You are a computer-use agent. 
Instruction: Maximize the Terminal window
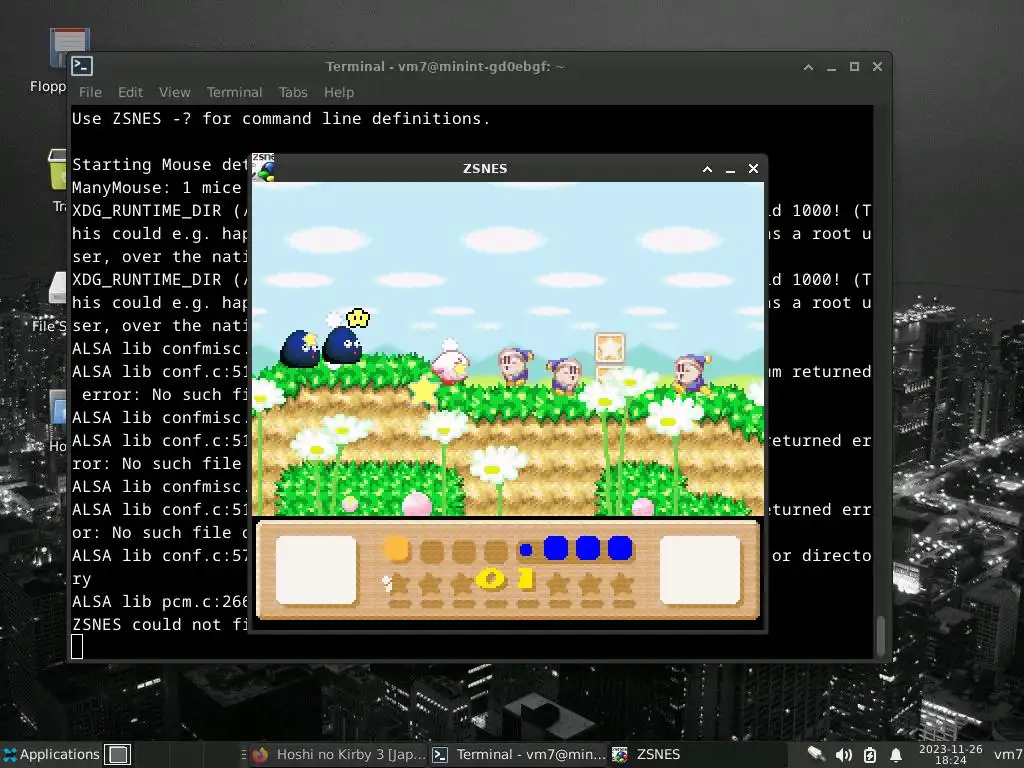point(854,67)
